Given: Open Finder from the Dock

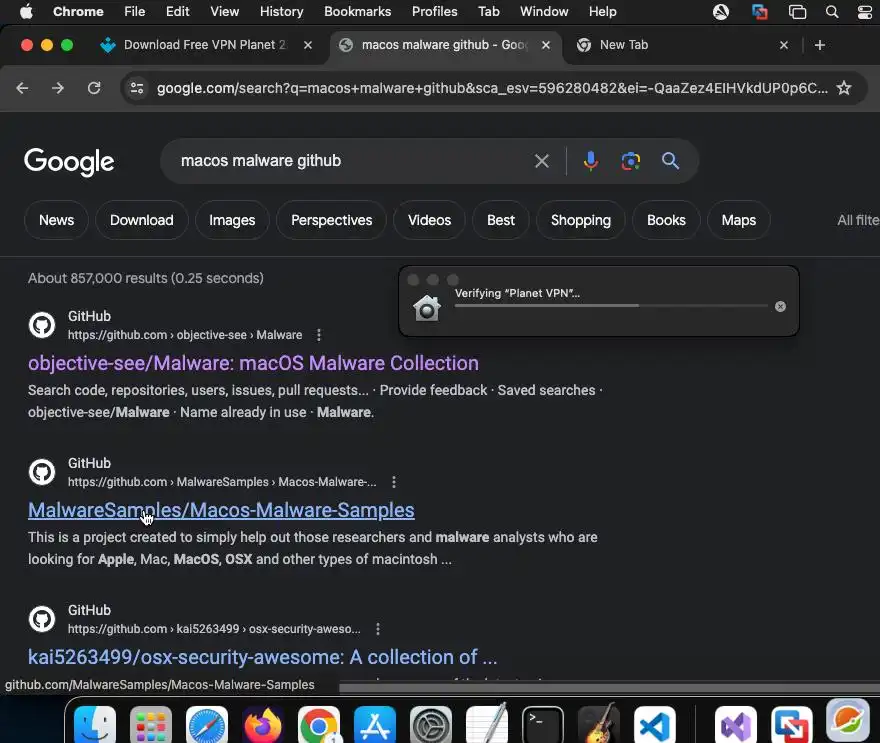Looking at the screenshot, I should click(95, 724).
